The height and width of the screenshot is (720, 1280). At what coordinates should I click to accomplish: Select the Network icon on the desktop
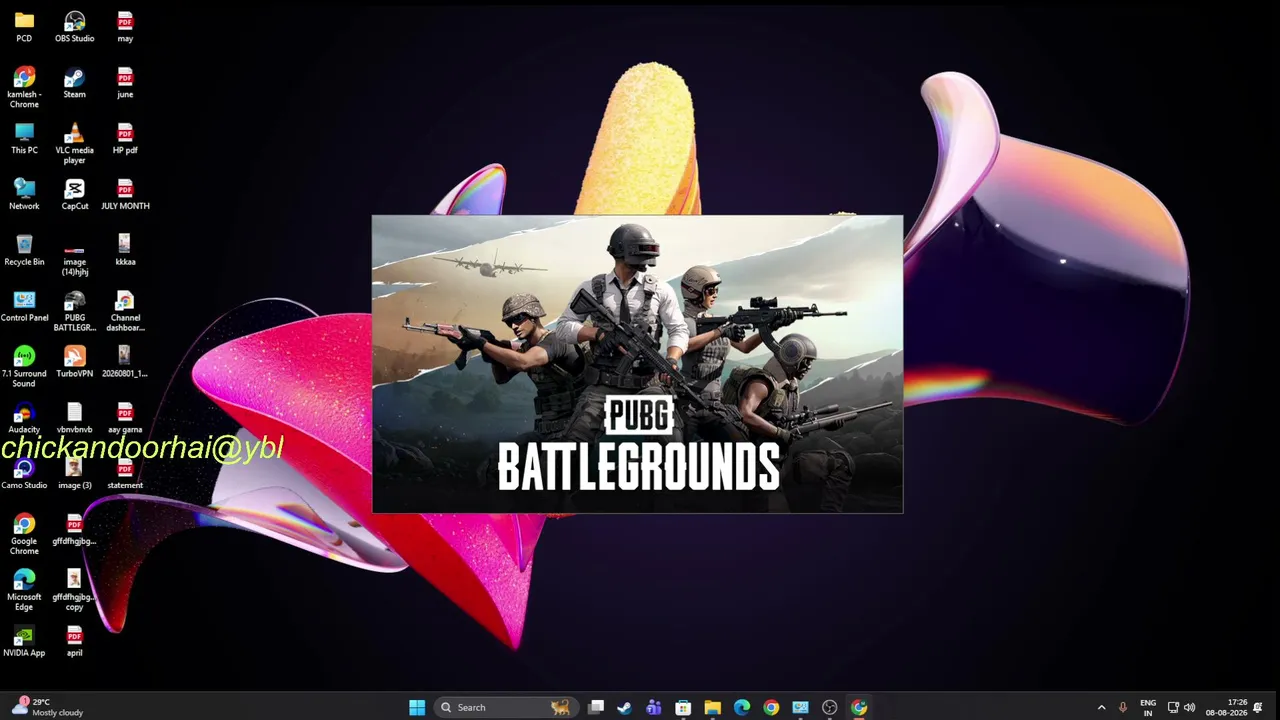click(24, 195)
